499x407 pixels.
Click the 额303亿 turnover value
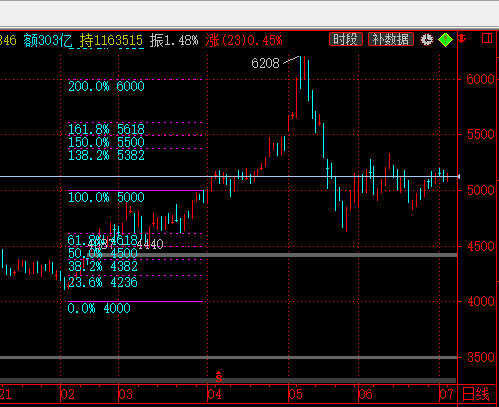click(x=48, y=41)
